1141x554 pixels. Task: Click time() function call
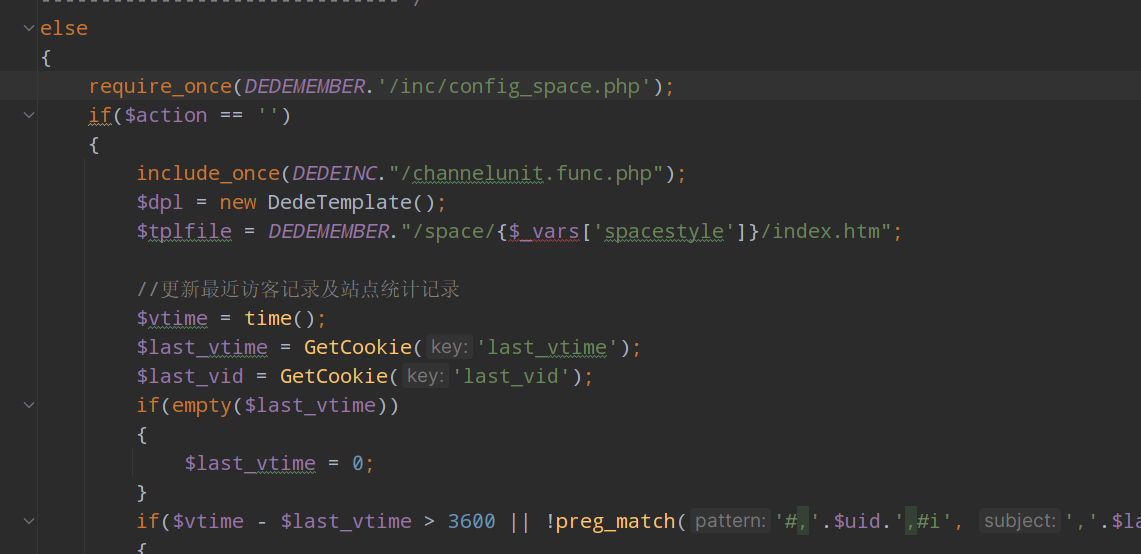pyautogui.click(x=280, y=318)
